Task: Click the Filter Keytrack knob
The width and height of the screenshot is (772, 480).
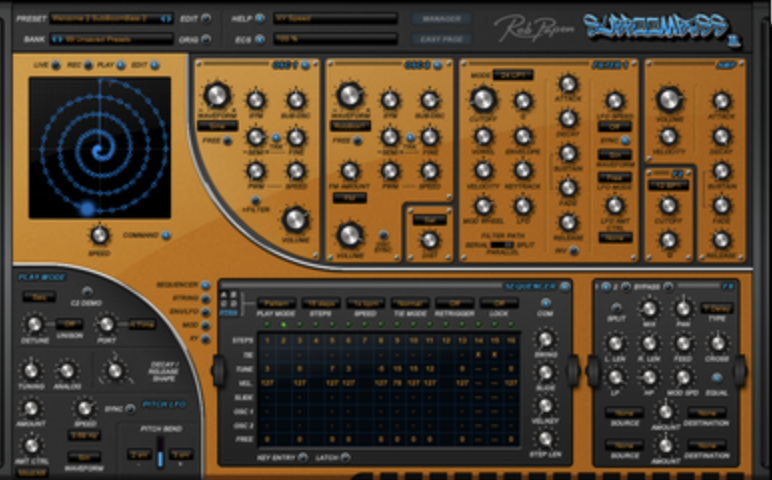Action: [x=523, y=171]
